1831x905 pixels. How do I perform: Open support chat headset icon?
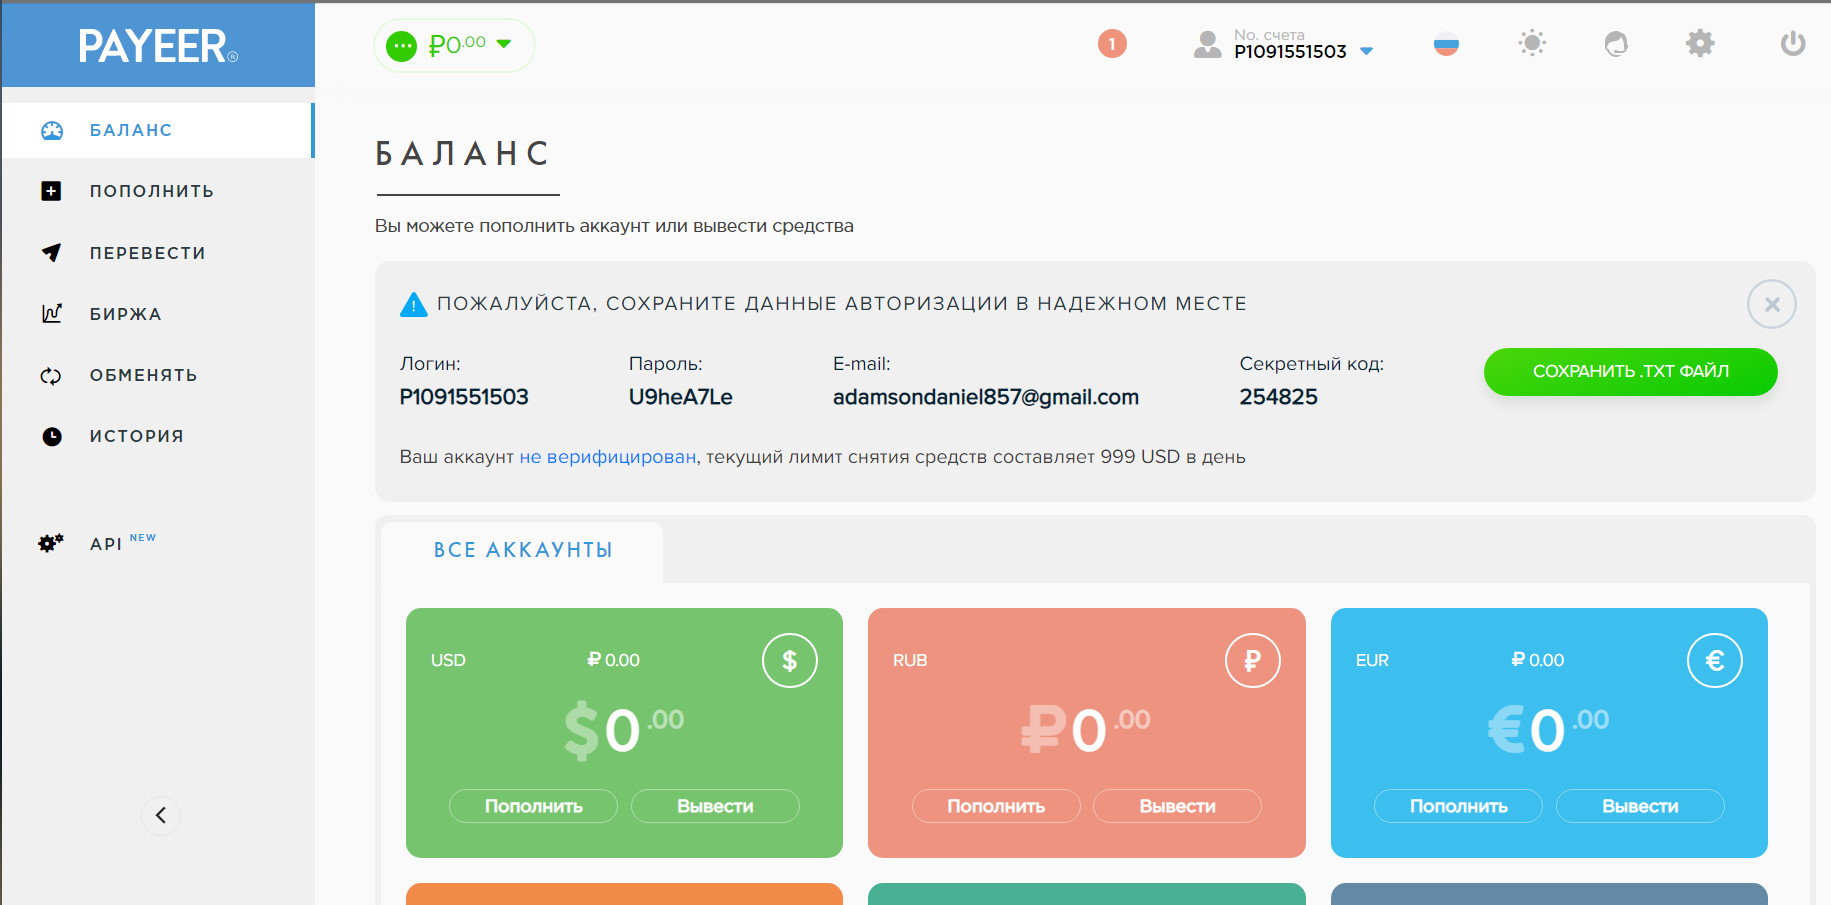[1616, 44]
